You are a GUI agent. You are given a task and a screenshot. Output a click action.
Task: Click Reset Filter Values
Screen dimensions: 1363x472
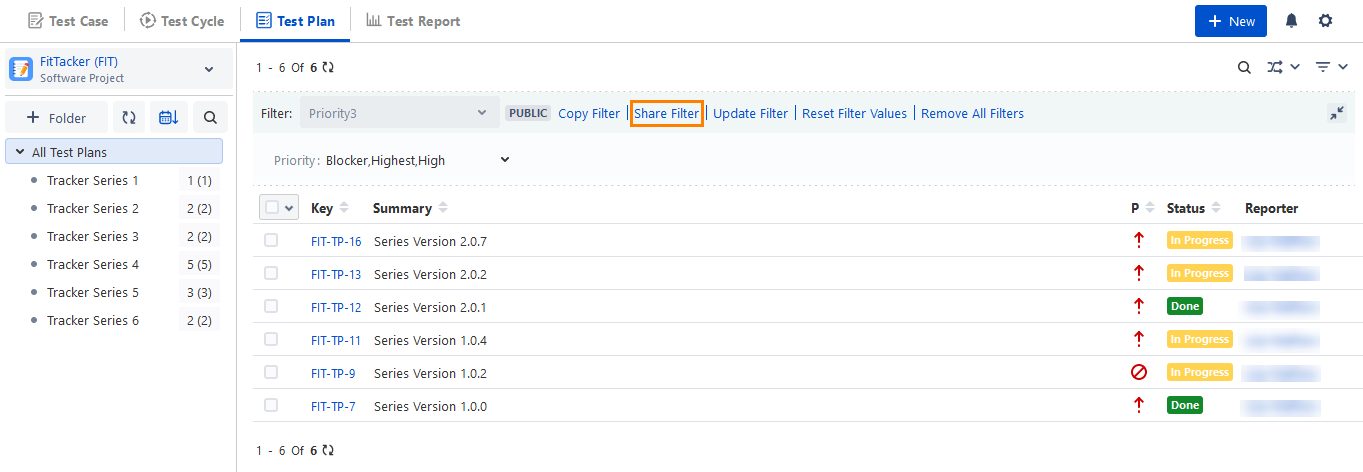click(x=854, y=113)
